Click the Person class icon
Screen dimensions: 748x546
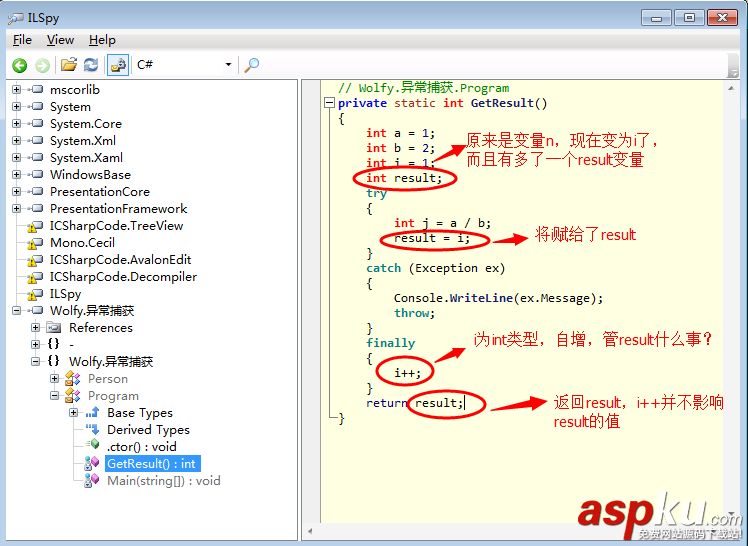point(73,379)
